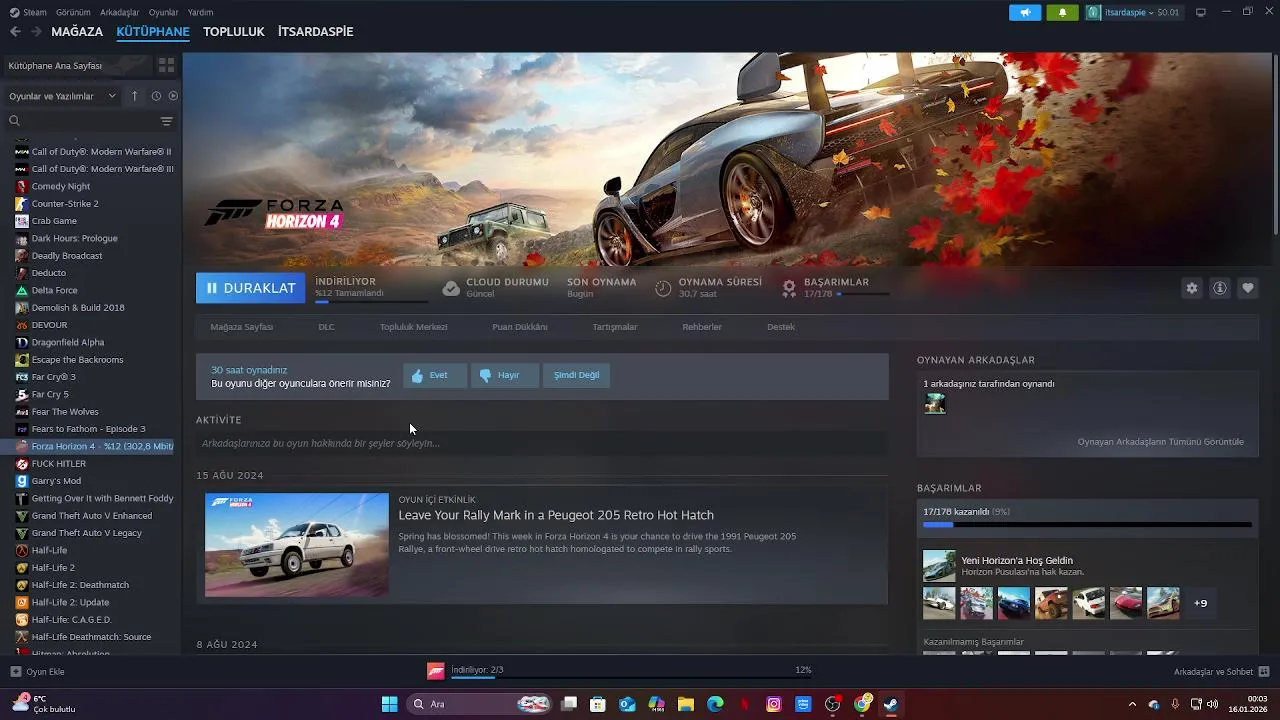Open Forza Horizon 4 manage gear icon
The image size is (1280, 720).
tap(1192, 288)
